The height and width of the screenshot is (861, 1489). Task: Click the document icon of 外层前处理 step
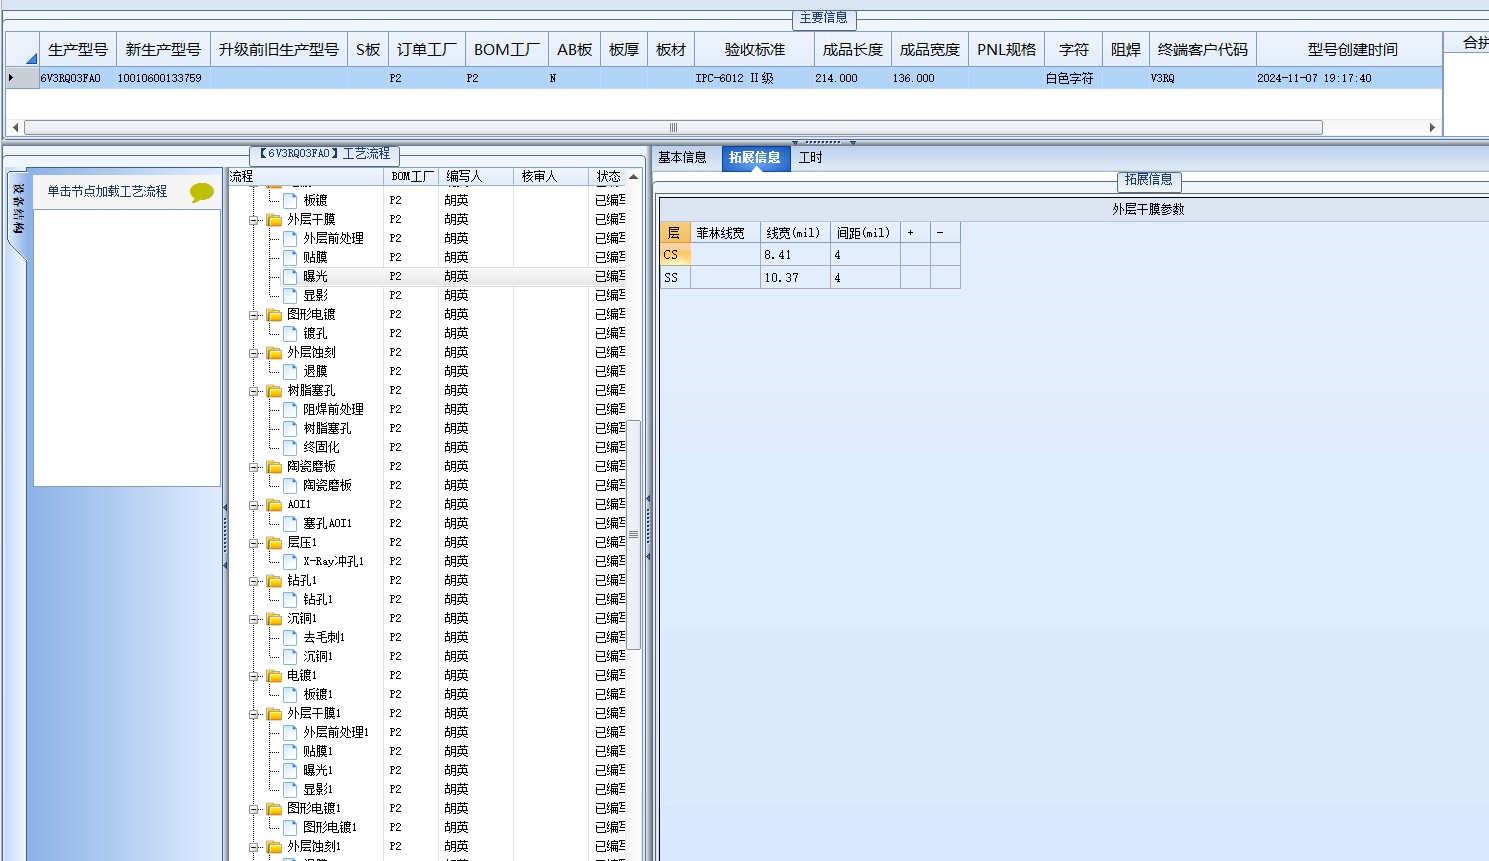coord(290,238)
